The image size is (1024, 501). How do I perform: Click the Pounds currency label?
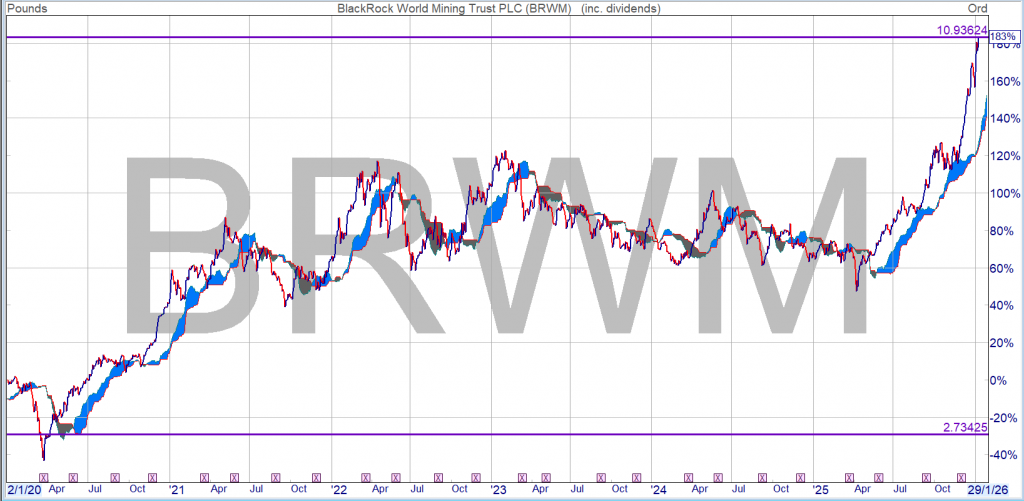[x=27, y=8]
